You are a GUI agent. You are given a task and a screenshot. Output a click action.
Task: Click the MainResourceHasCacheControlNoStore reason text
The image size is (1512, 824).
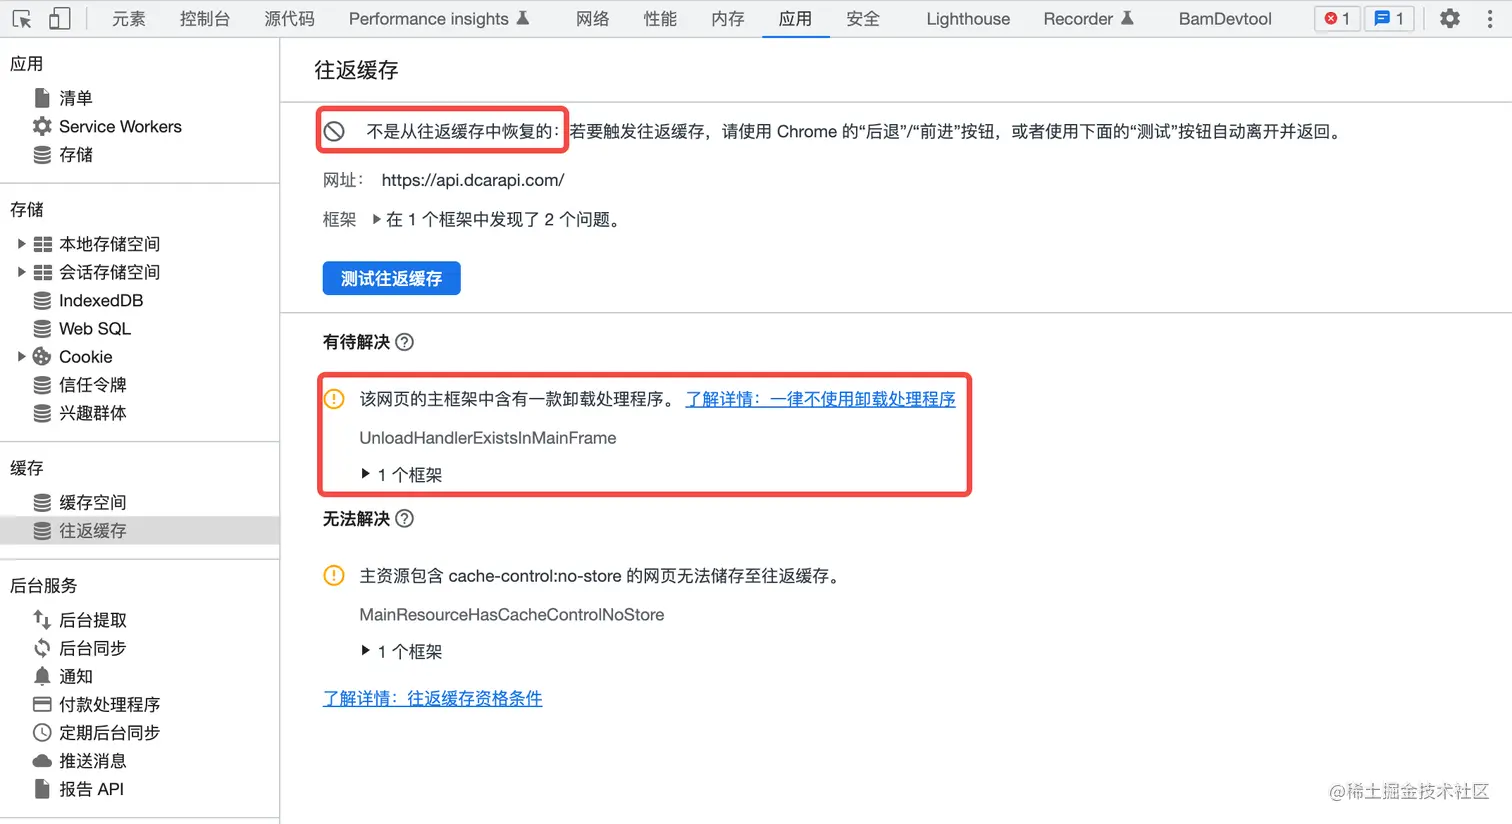512,615
